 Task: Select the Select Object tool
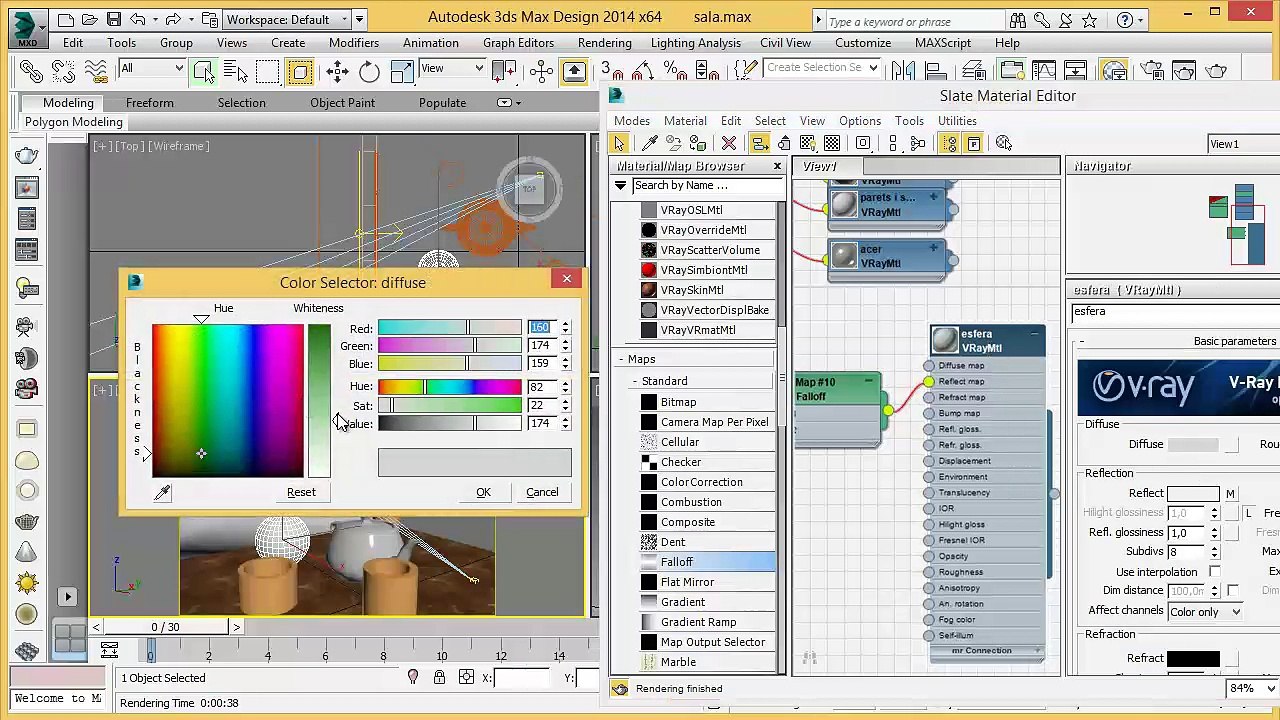click(x=203, y=71)
